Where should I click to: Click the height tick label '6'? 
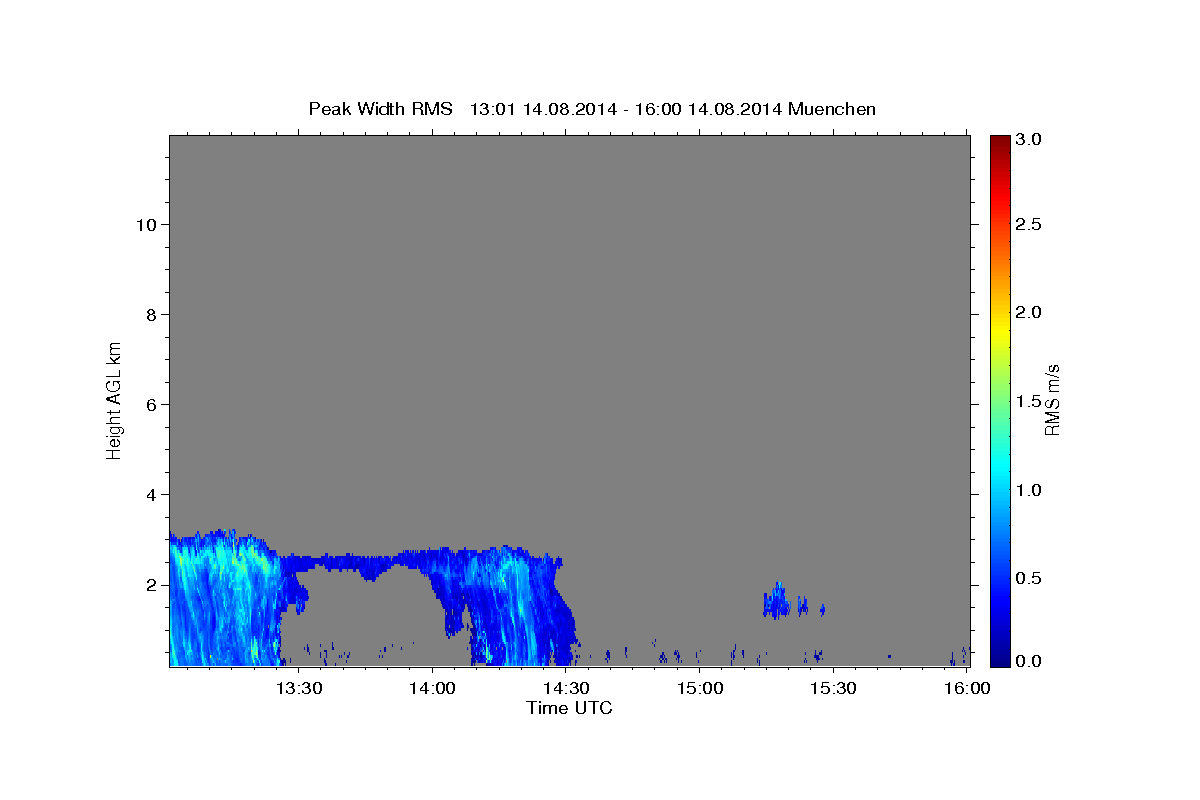click(151, 405)
